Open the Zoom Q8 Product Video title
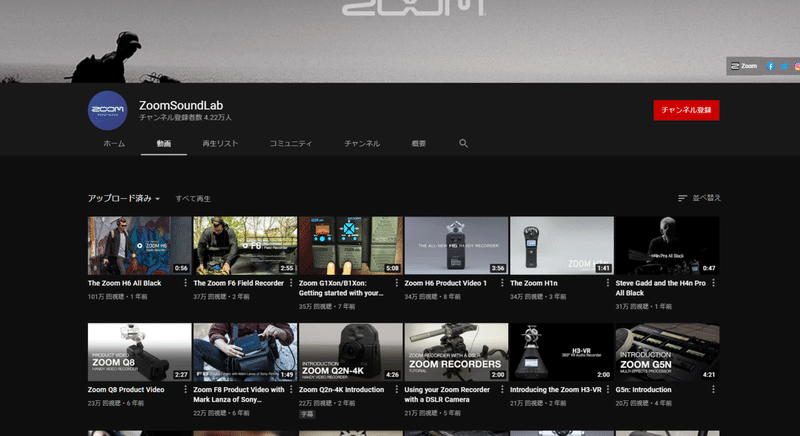800x436 pixels. (x=126, y=390)
